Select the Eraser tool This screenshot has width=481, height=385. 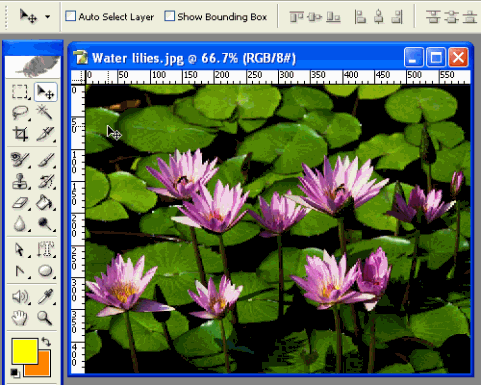(x=20, y=203)
